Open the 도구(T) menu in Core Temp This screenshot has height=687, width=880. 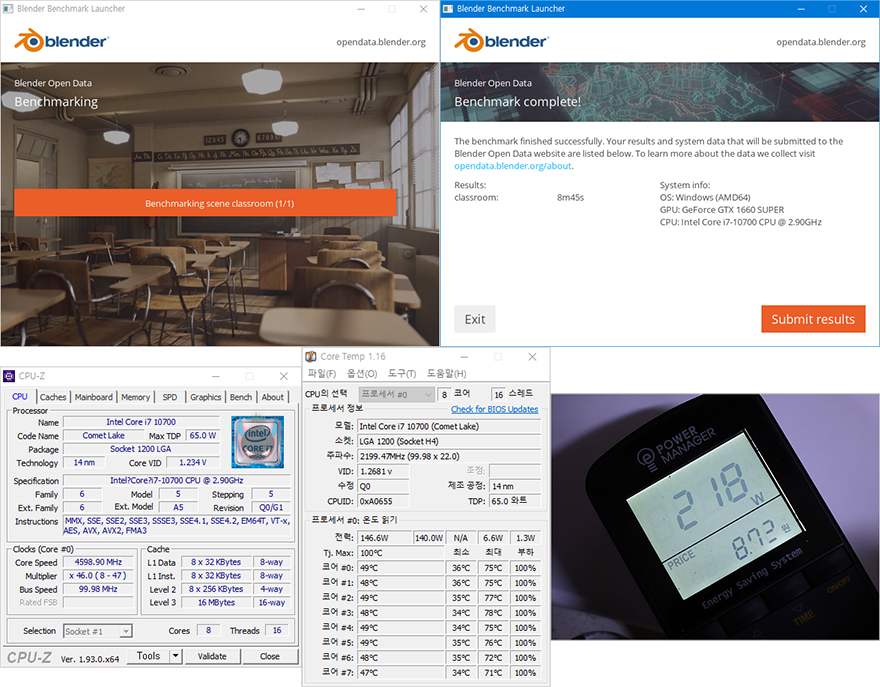pos(402,374)
